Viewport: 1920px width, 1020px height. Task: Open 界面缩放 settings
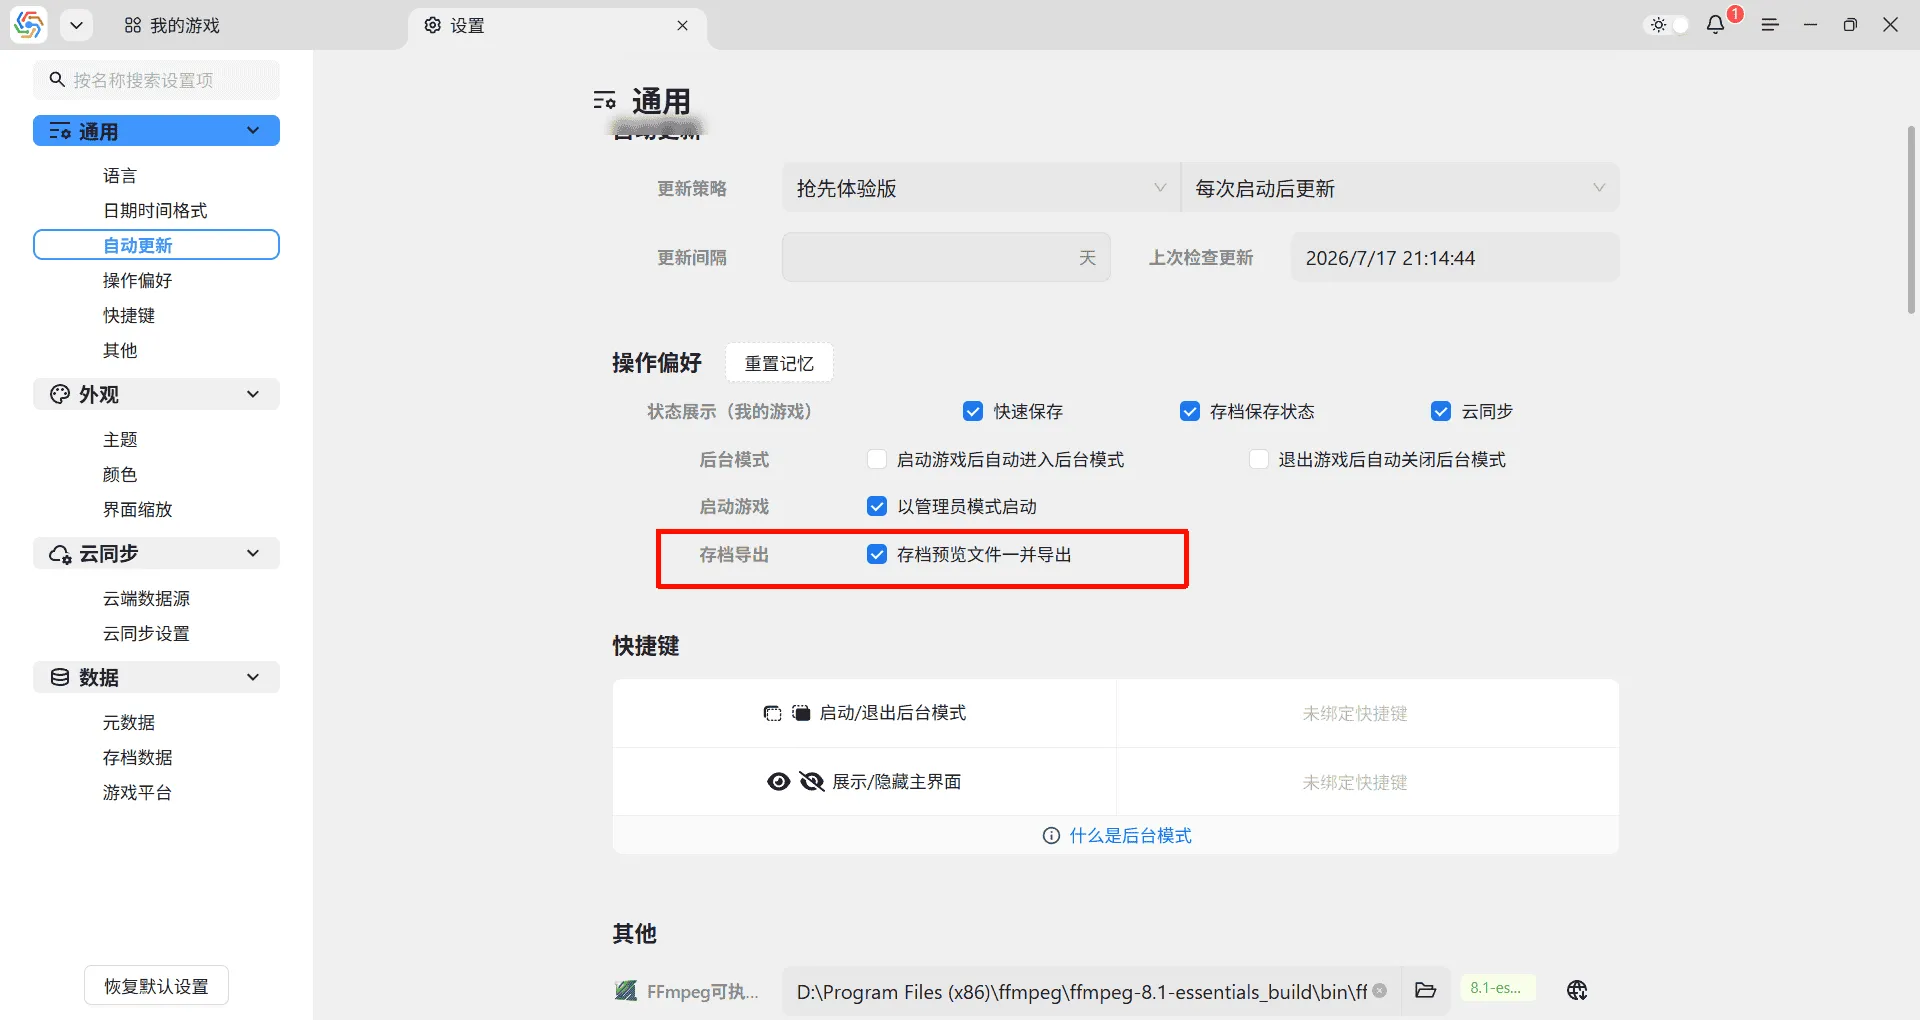point(137,509)
